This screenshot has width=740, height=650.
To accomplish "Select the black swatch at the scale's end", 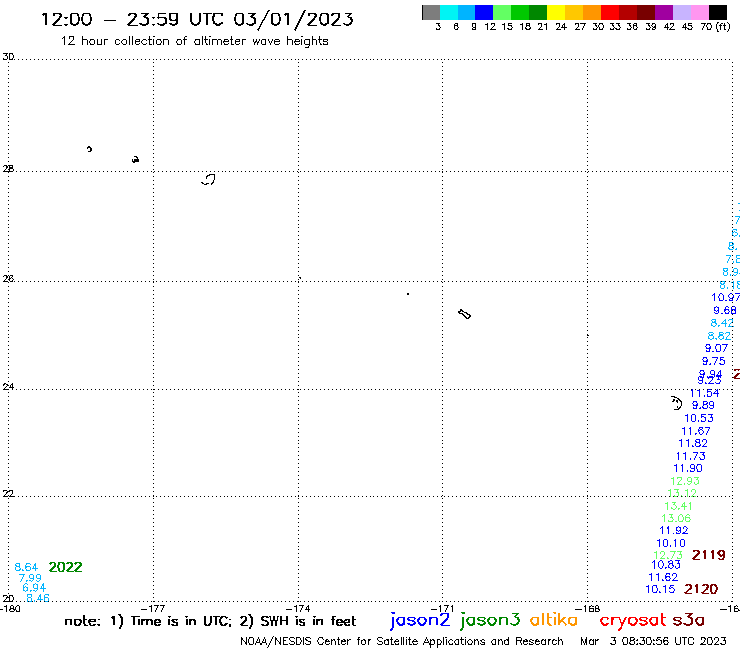I will (x=718, y=12).
